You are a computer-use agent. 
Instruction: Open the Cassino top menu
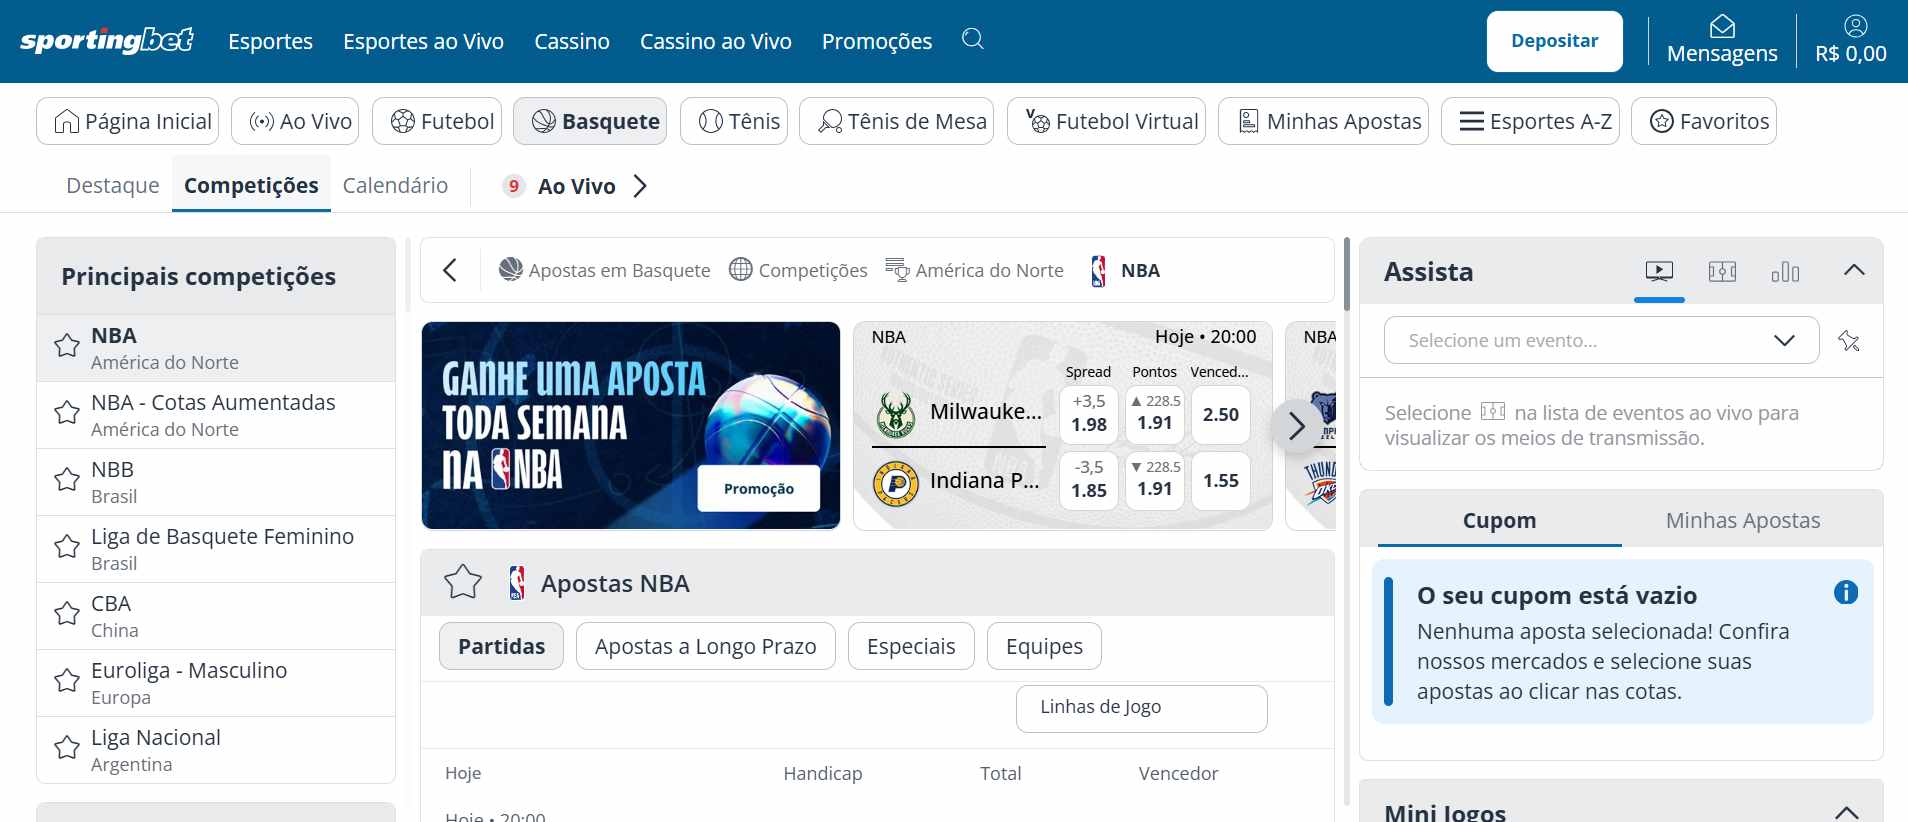572,41
